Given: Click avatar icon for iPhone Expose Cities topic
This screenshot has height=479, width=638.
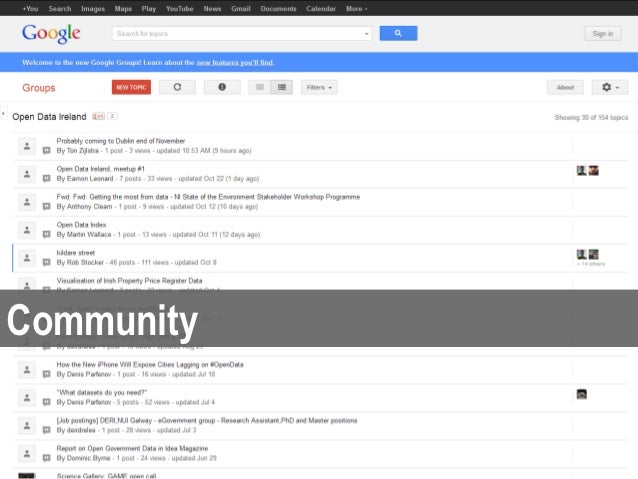Looking at the screenshot, I should [x=27, y=370].
